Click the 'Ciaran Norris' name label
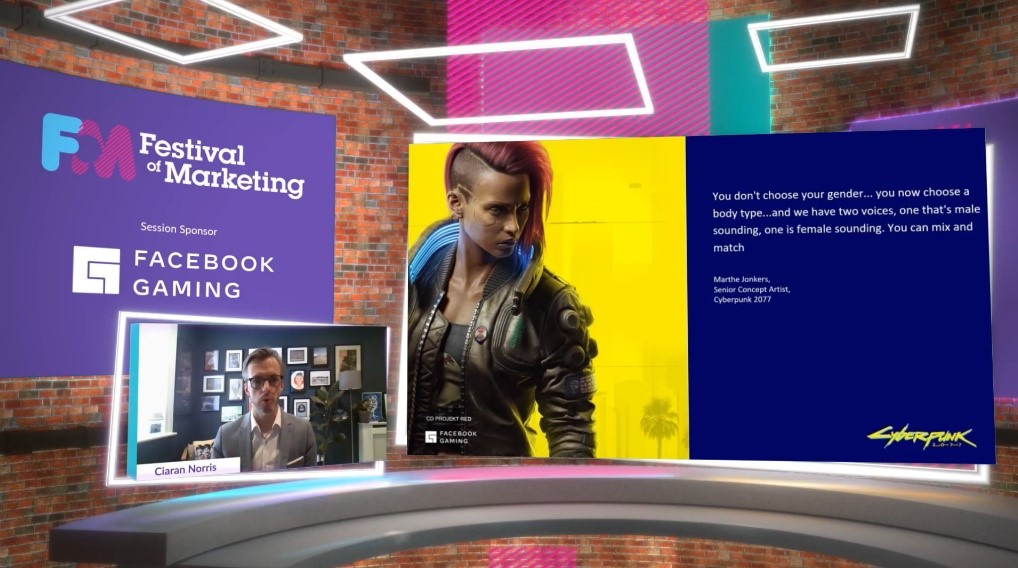 coord(186,469)
